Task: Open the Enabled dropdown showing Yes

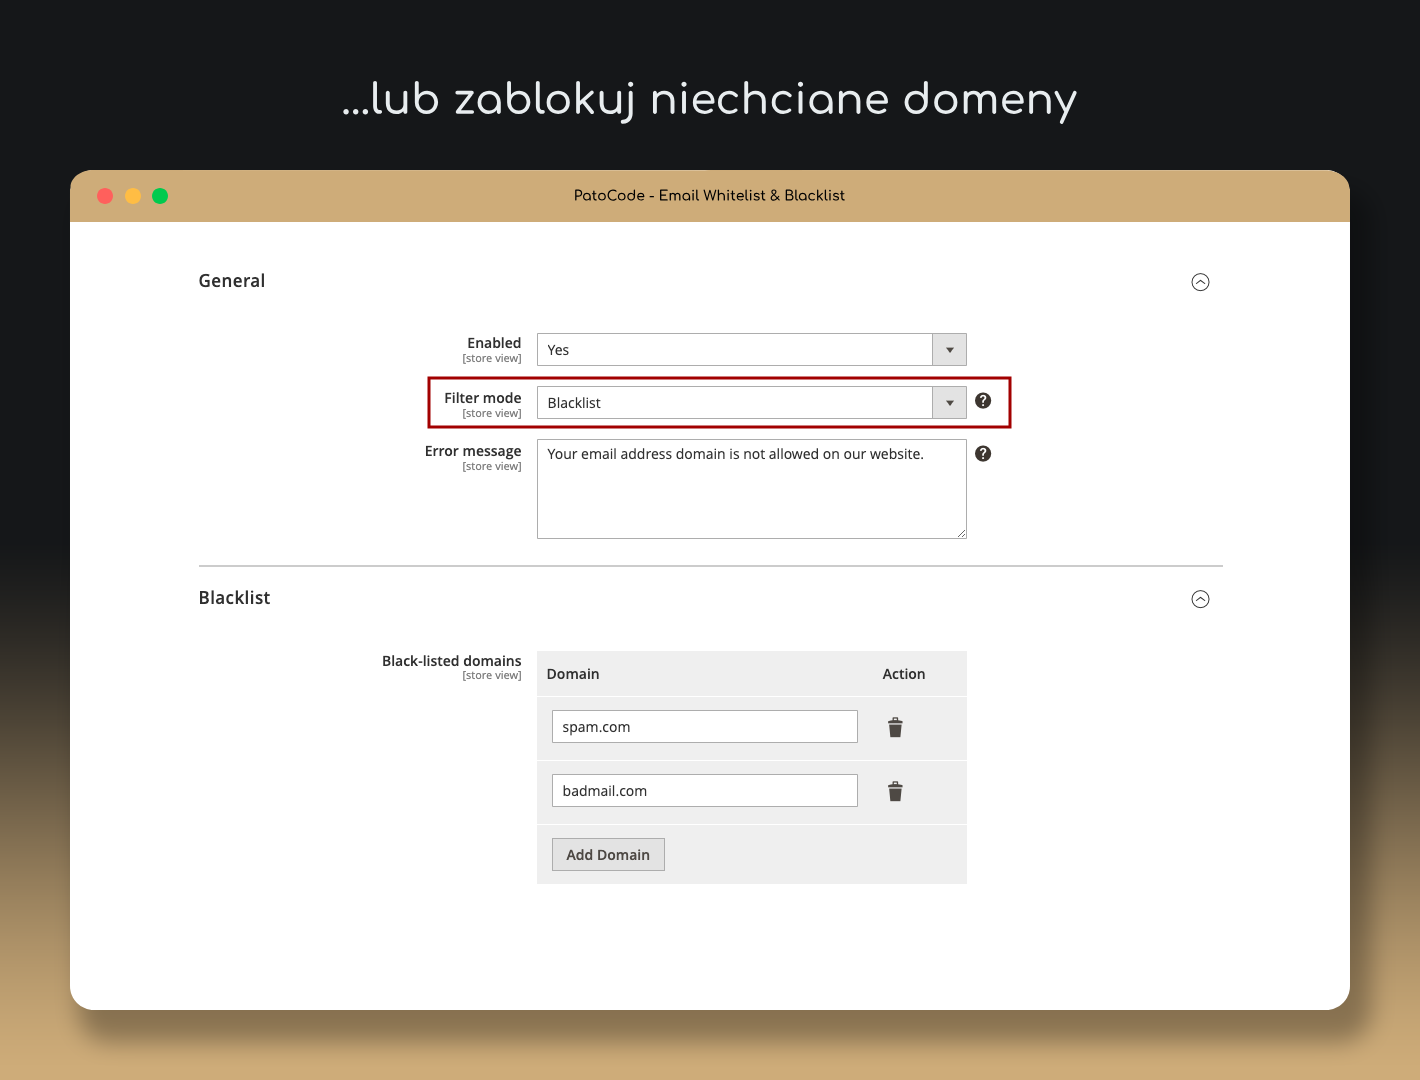Action: (x=751, y=350)
